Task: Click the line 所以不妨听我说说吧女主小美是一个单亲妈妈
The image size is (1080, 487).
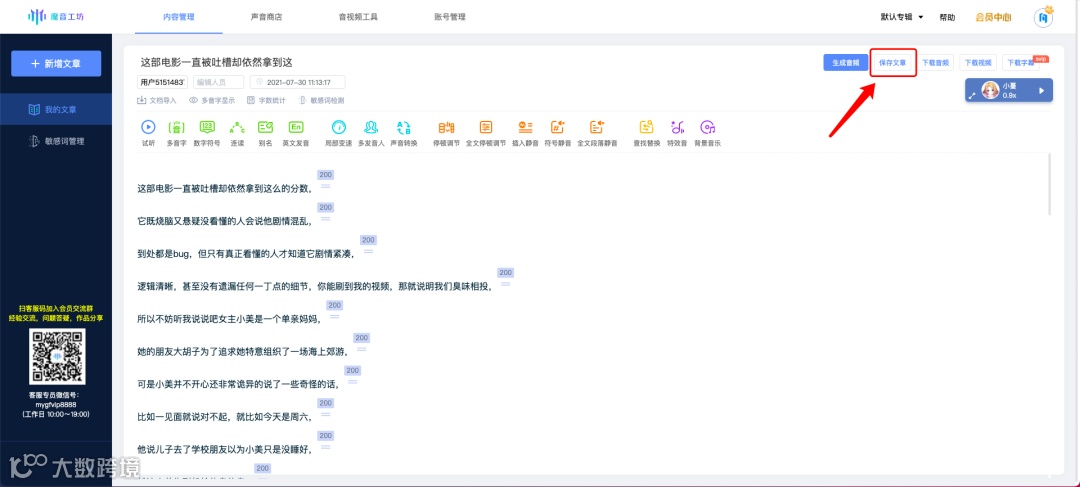Action: pyautogui.click(x=229, y=319)
